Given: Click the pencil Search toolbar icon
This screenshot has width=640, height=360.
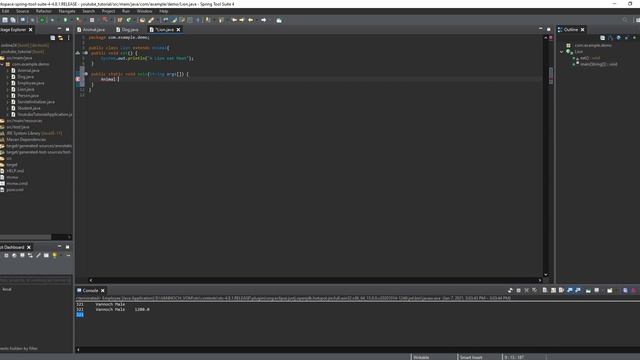Looking at the screenshot, I should click(151, 20).
